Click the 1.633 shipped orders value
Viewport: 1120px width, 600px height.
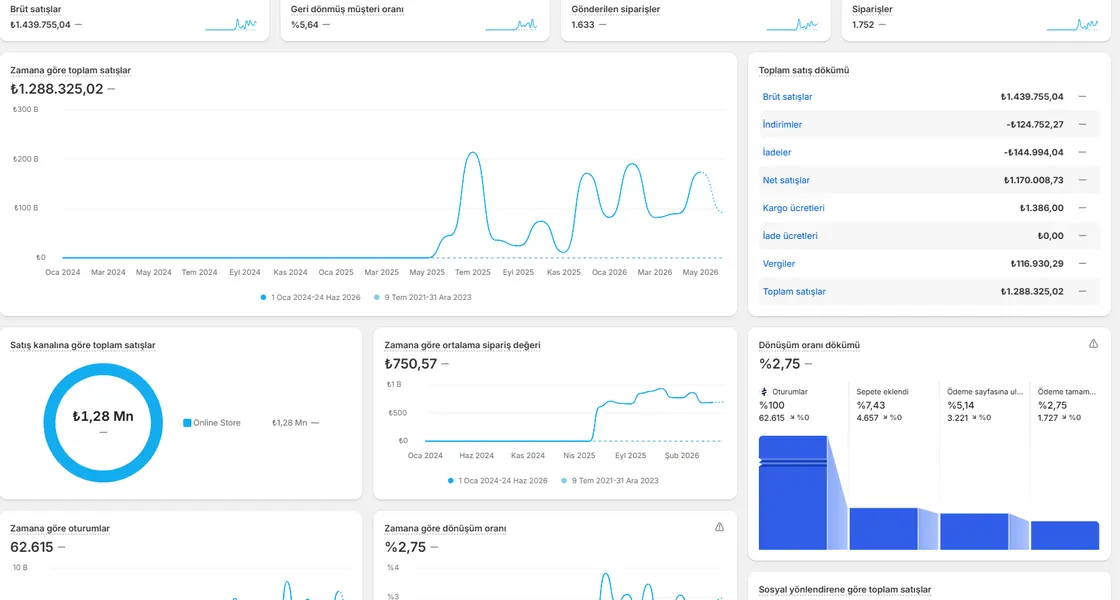pyautogui.click(x=583, y=25)
